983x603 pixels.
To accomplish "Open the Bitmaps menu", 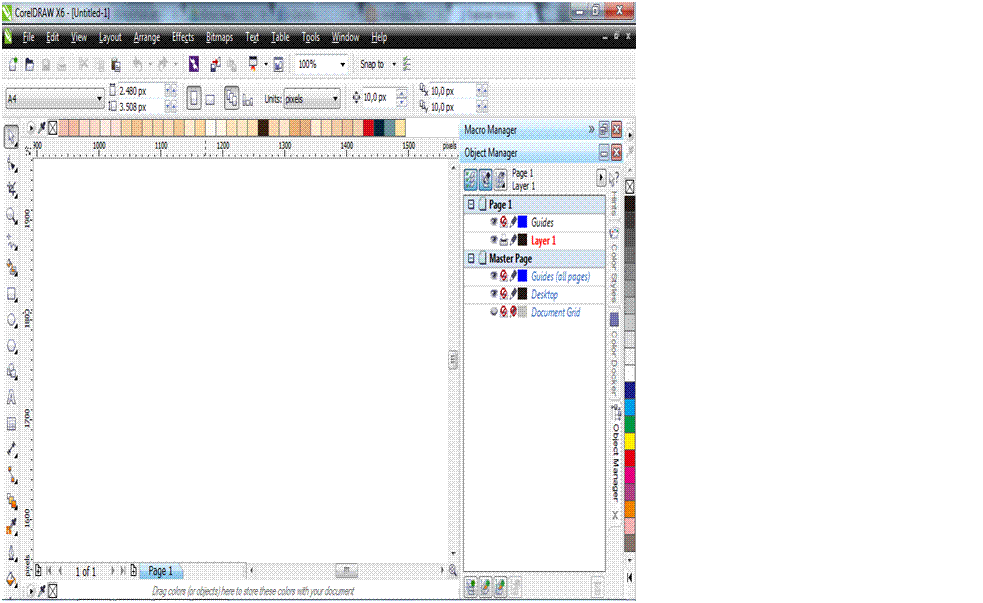I will (219, 37).
